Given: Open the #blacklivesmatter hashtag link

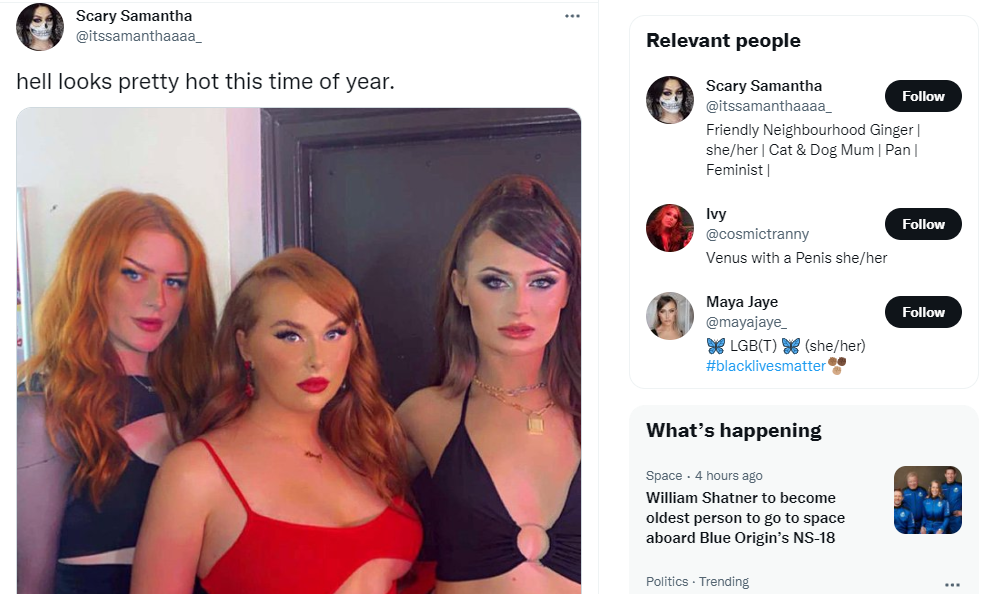Looking at the screenshot, I should point(765,366).
